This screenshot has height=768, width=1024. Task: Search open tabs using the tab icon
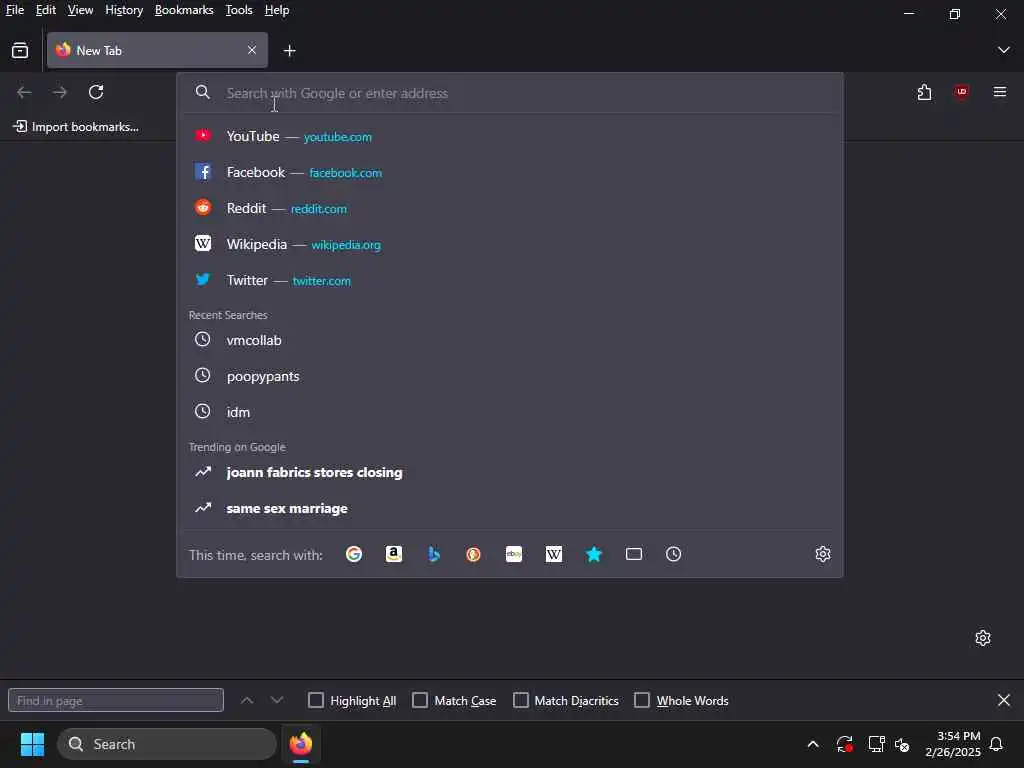click(633, 554)
